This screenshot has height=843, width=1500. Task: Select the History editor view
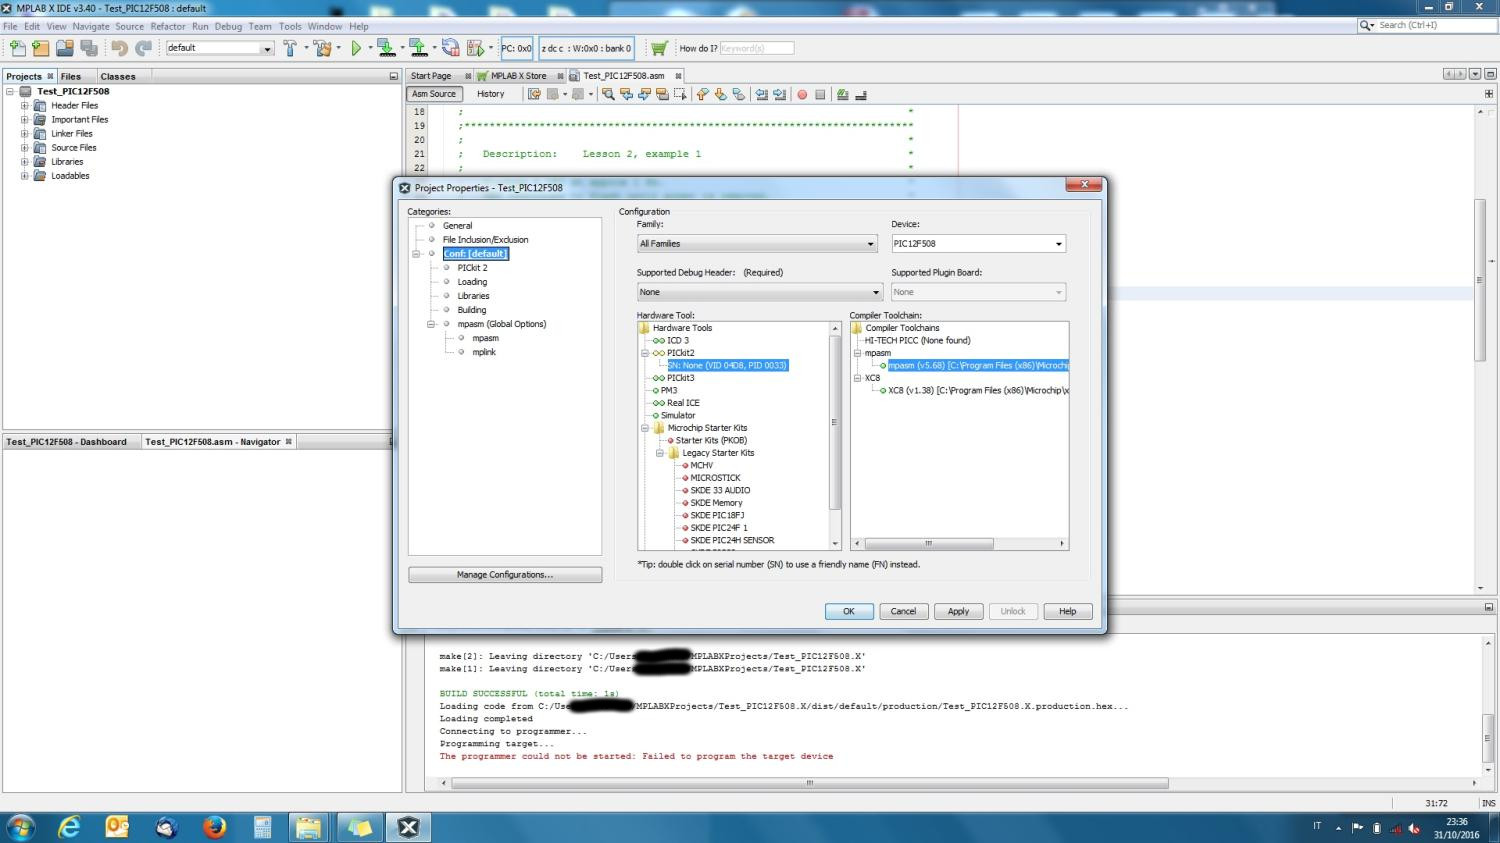[x=490, y=94]
